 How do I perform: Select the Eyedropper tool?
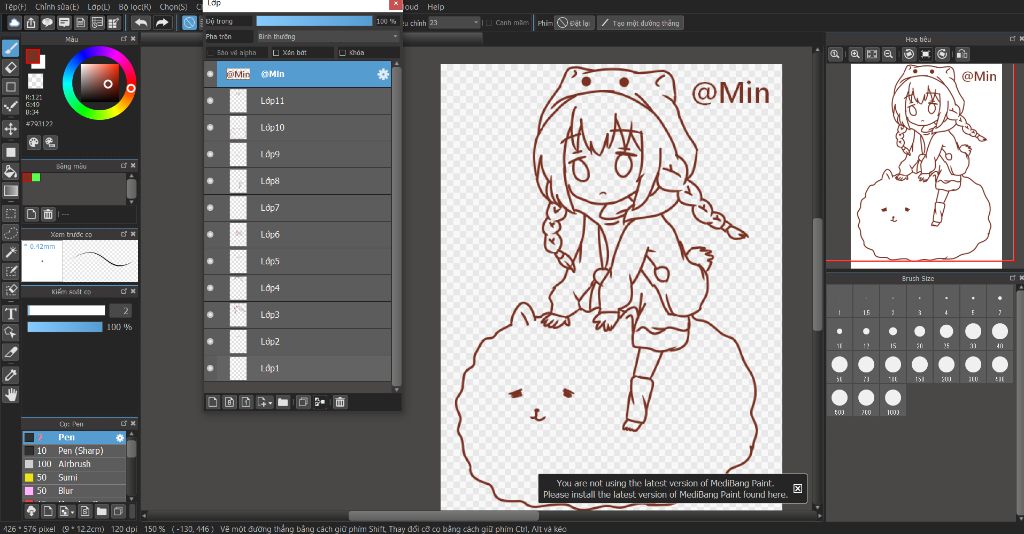pos(10,375)
